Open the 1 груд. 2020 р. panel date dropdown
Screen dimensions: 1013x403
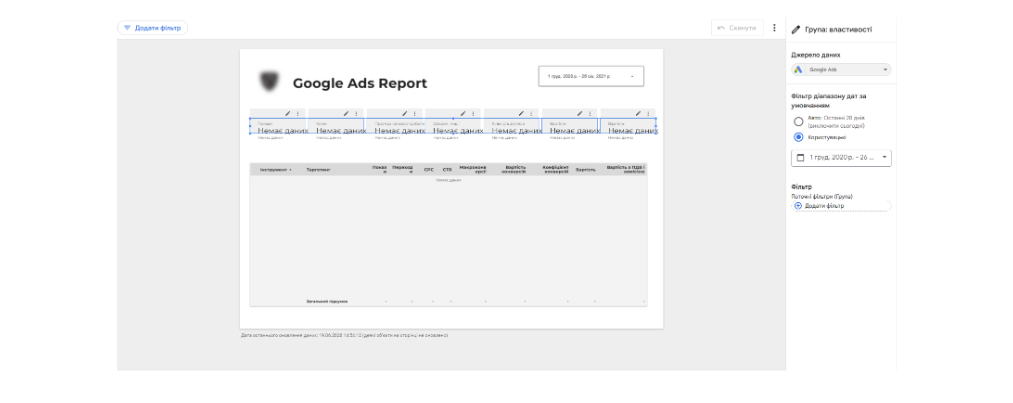842,158
